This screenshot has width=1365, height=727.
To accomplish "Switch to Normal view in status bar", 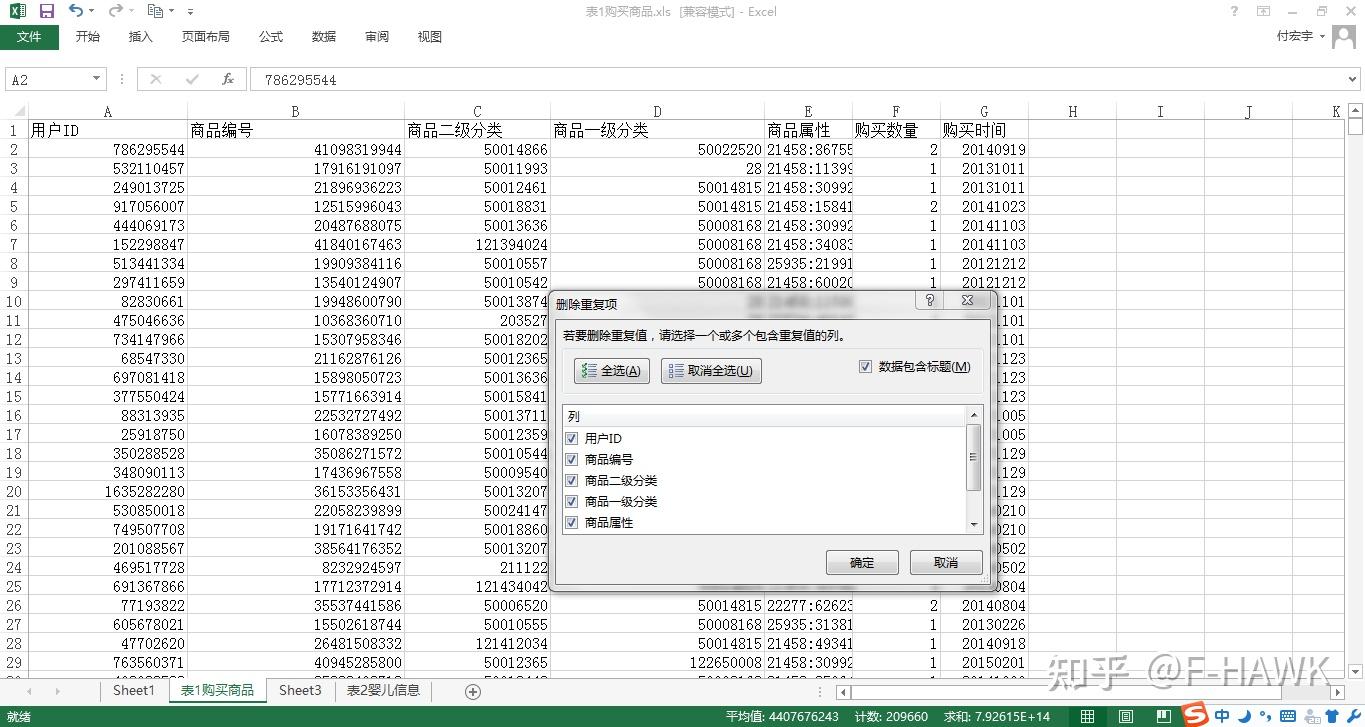I will pyautogui.click(x=1087, y=716).
